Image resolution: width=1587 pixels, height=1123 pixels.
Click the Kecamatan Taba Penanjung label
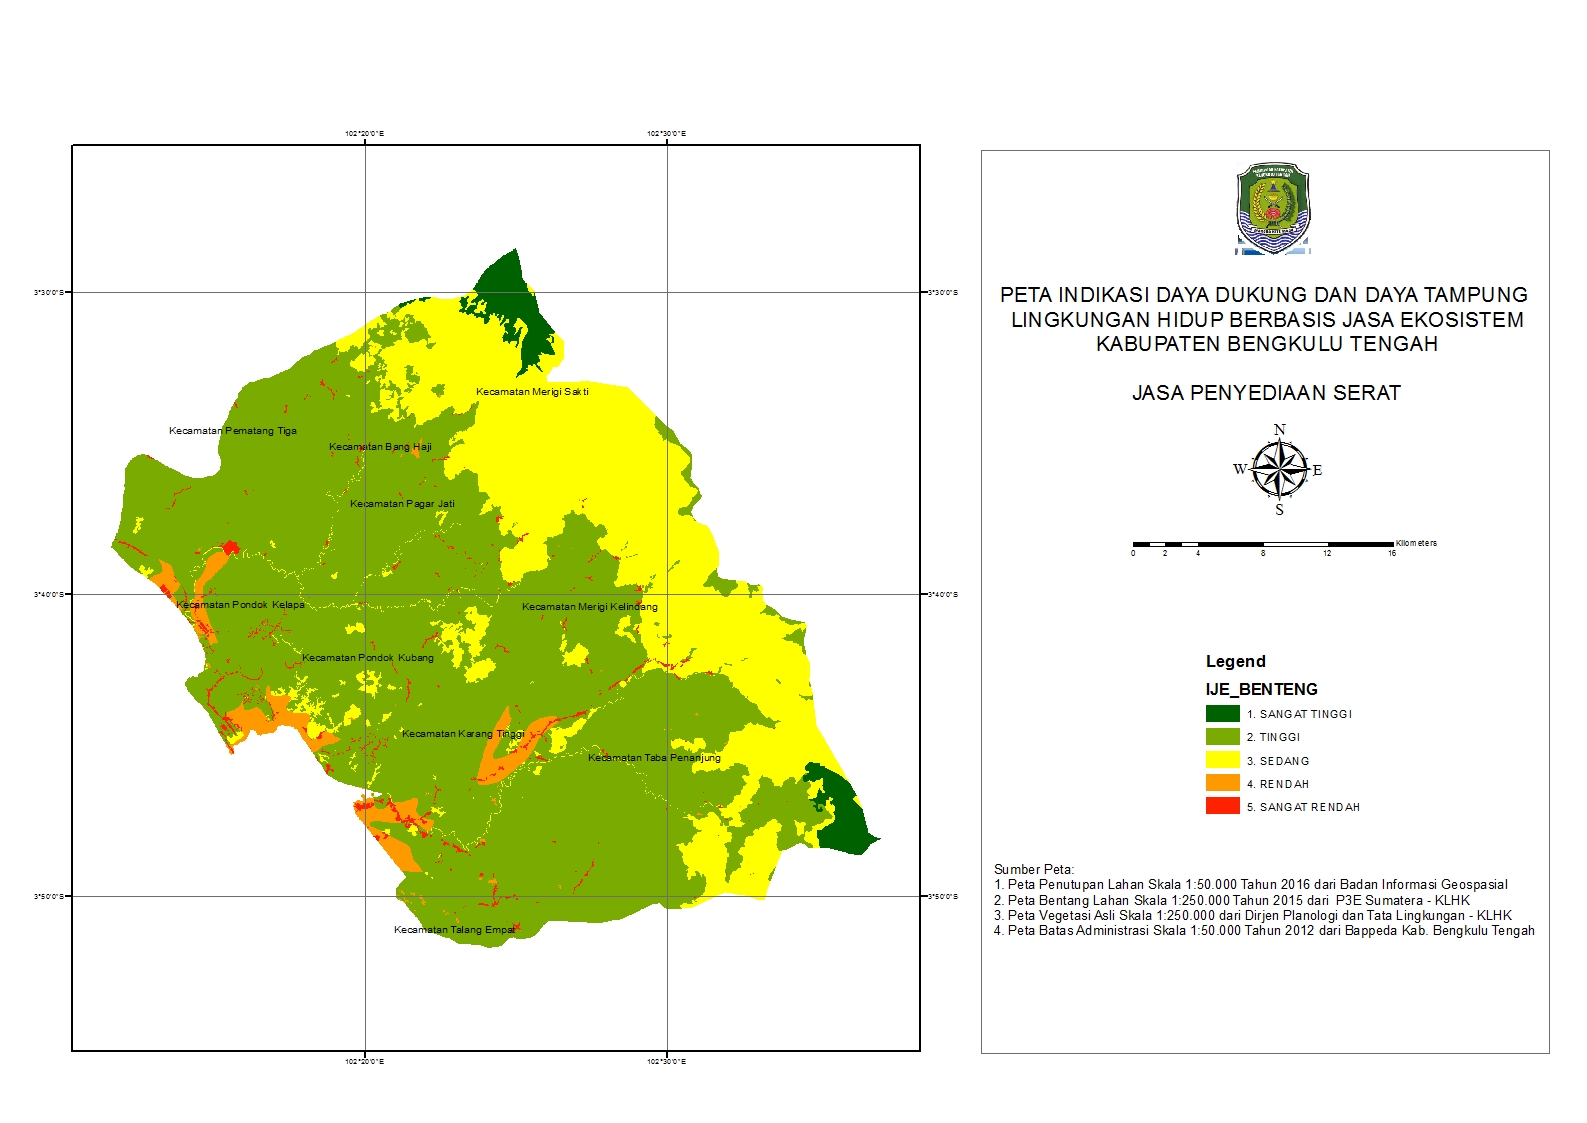click(x=654, y=758)
